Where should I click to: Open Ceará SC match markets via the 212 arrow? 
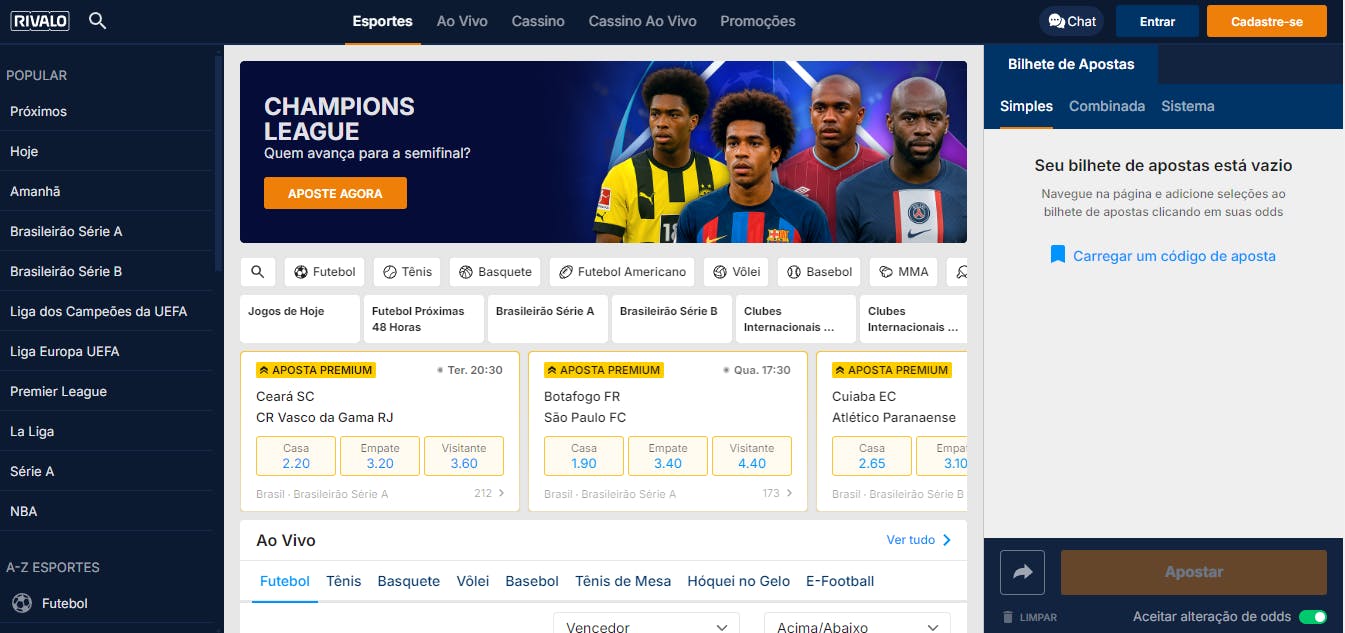[x=490, y=493]
